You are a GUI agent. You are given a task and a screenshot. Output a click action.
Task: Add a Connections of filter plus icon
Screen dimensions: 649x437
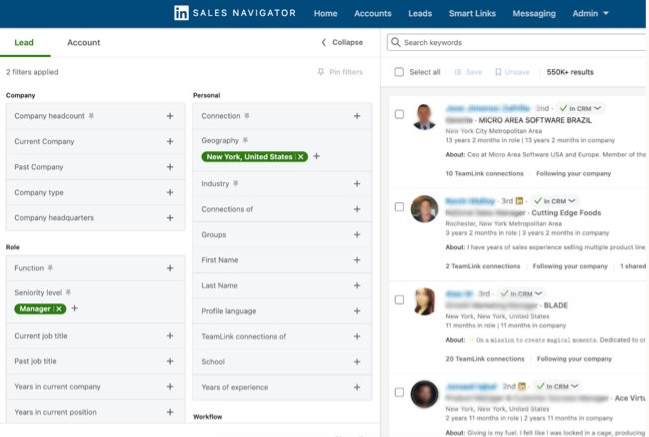pos(357,209)
